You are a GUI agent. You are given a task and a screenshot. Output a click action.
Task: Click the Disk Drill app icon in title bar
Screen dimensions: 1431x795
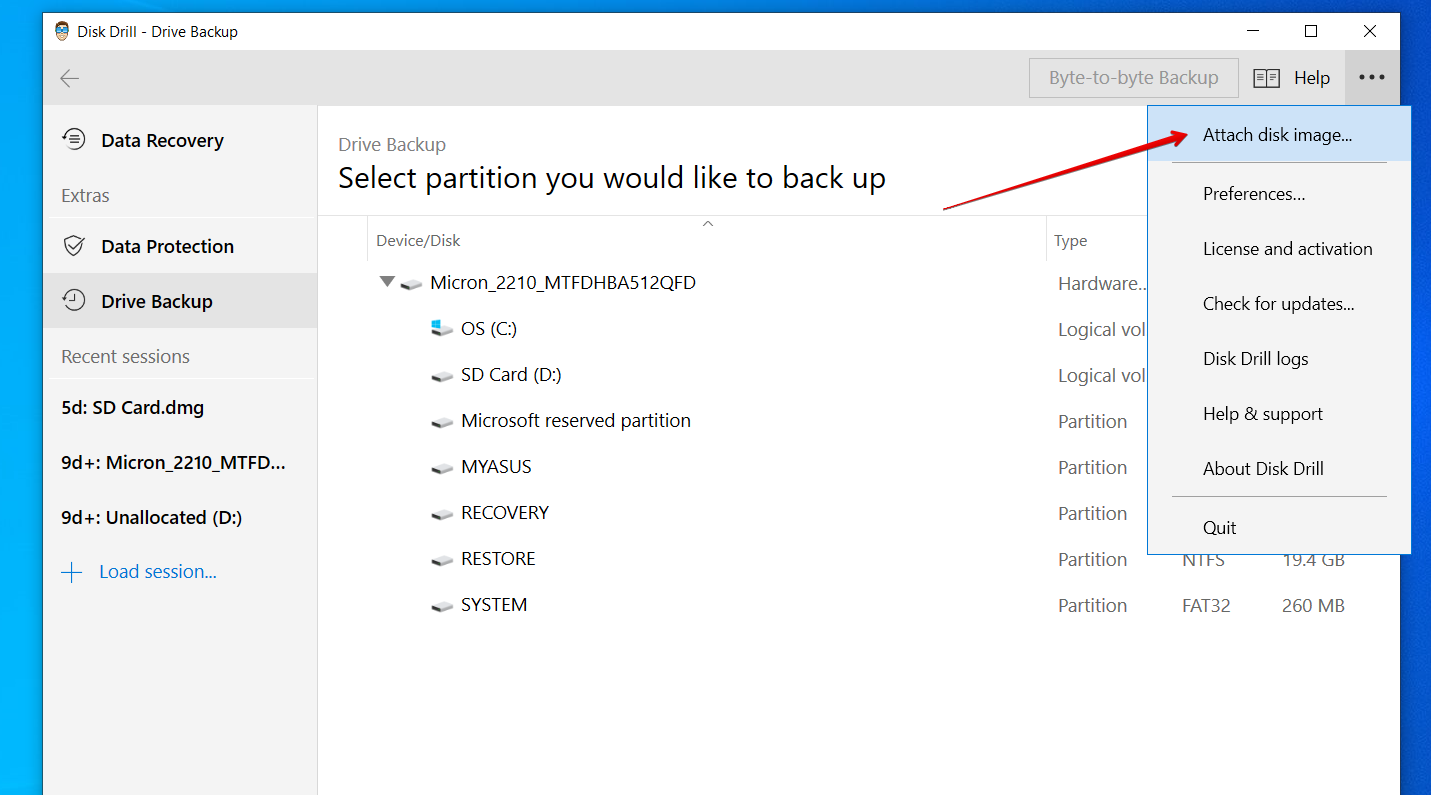(62, 31)
